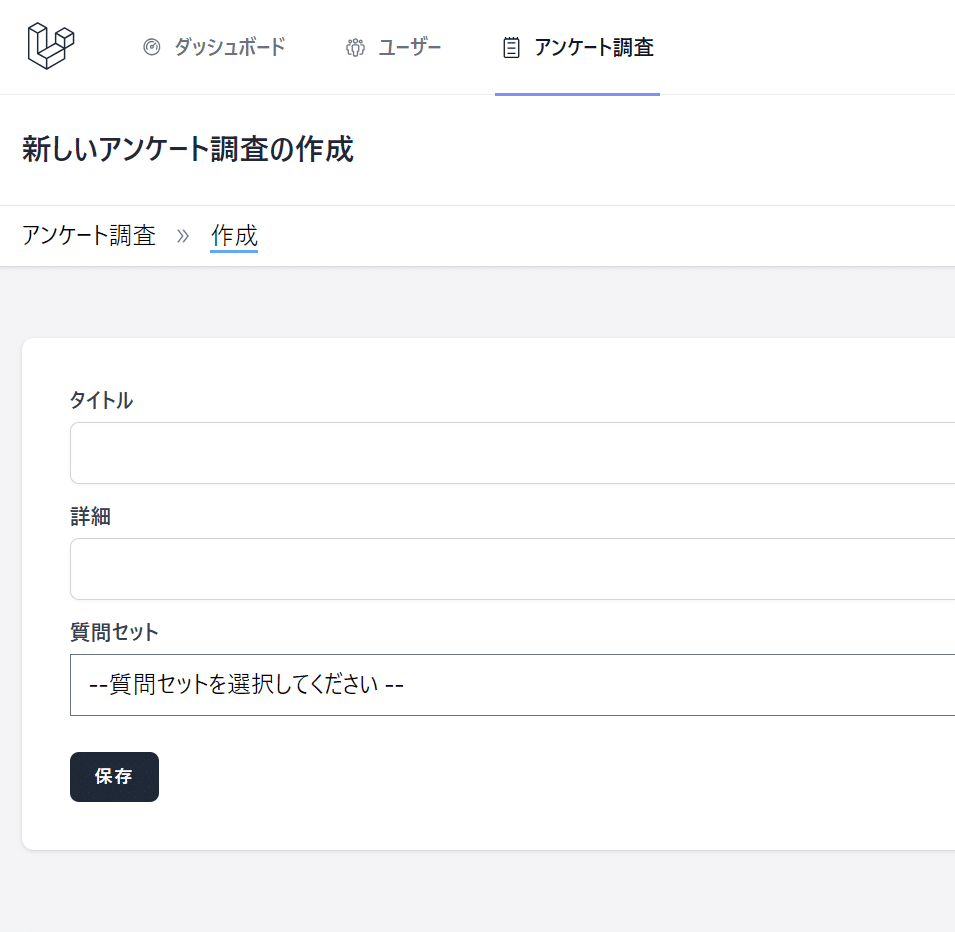Focus the タイトル input field
The height and width of the screenshot is (932, 955).
point(512,453)
